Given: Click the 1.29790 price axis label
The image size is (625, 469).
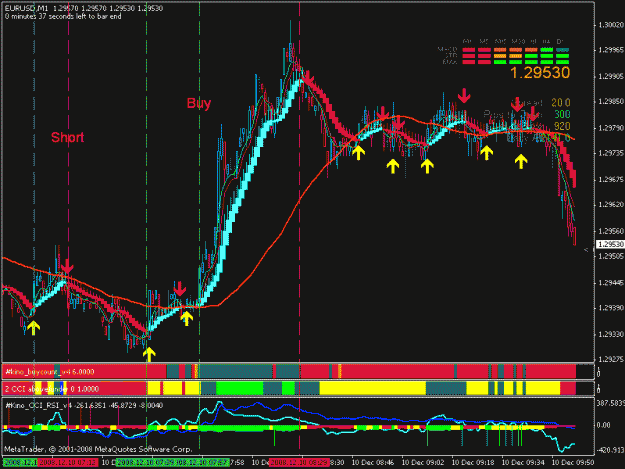Looking at the screenshot, I should coord(610,128).
